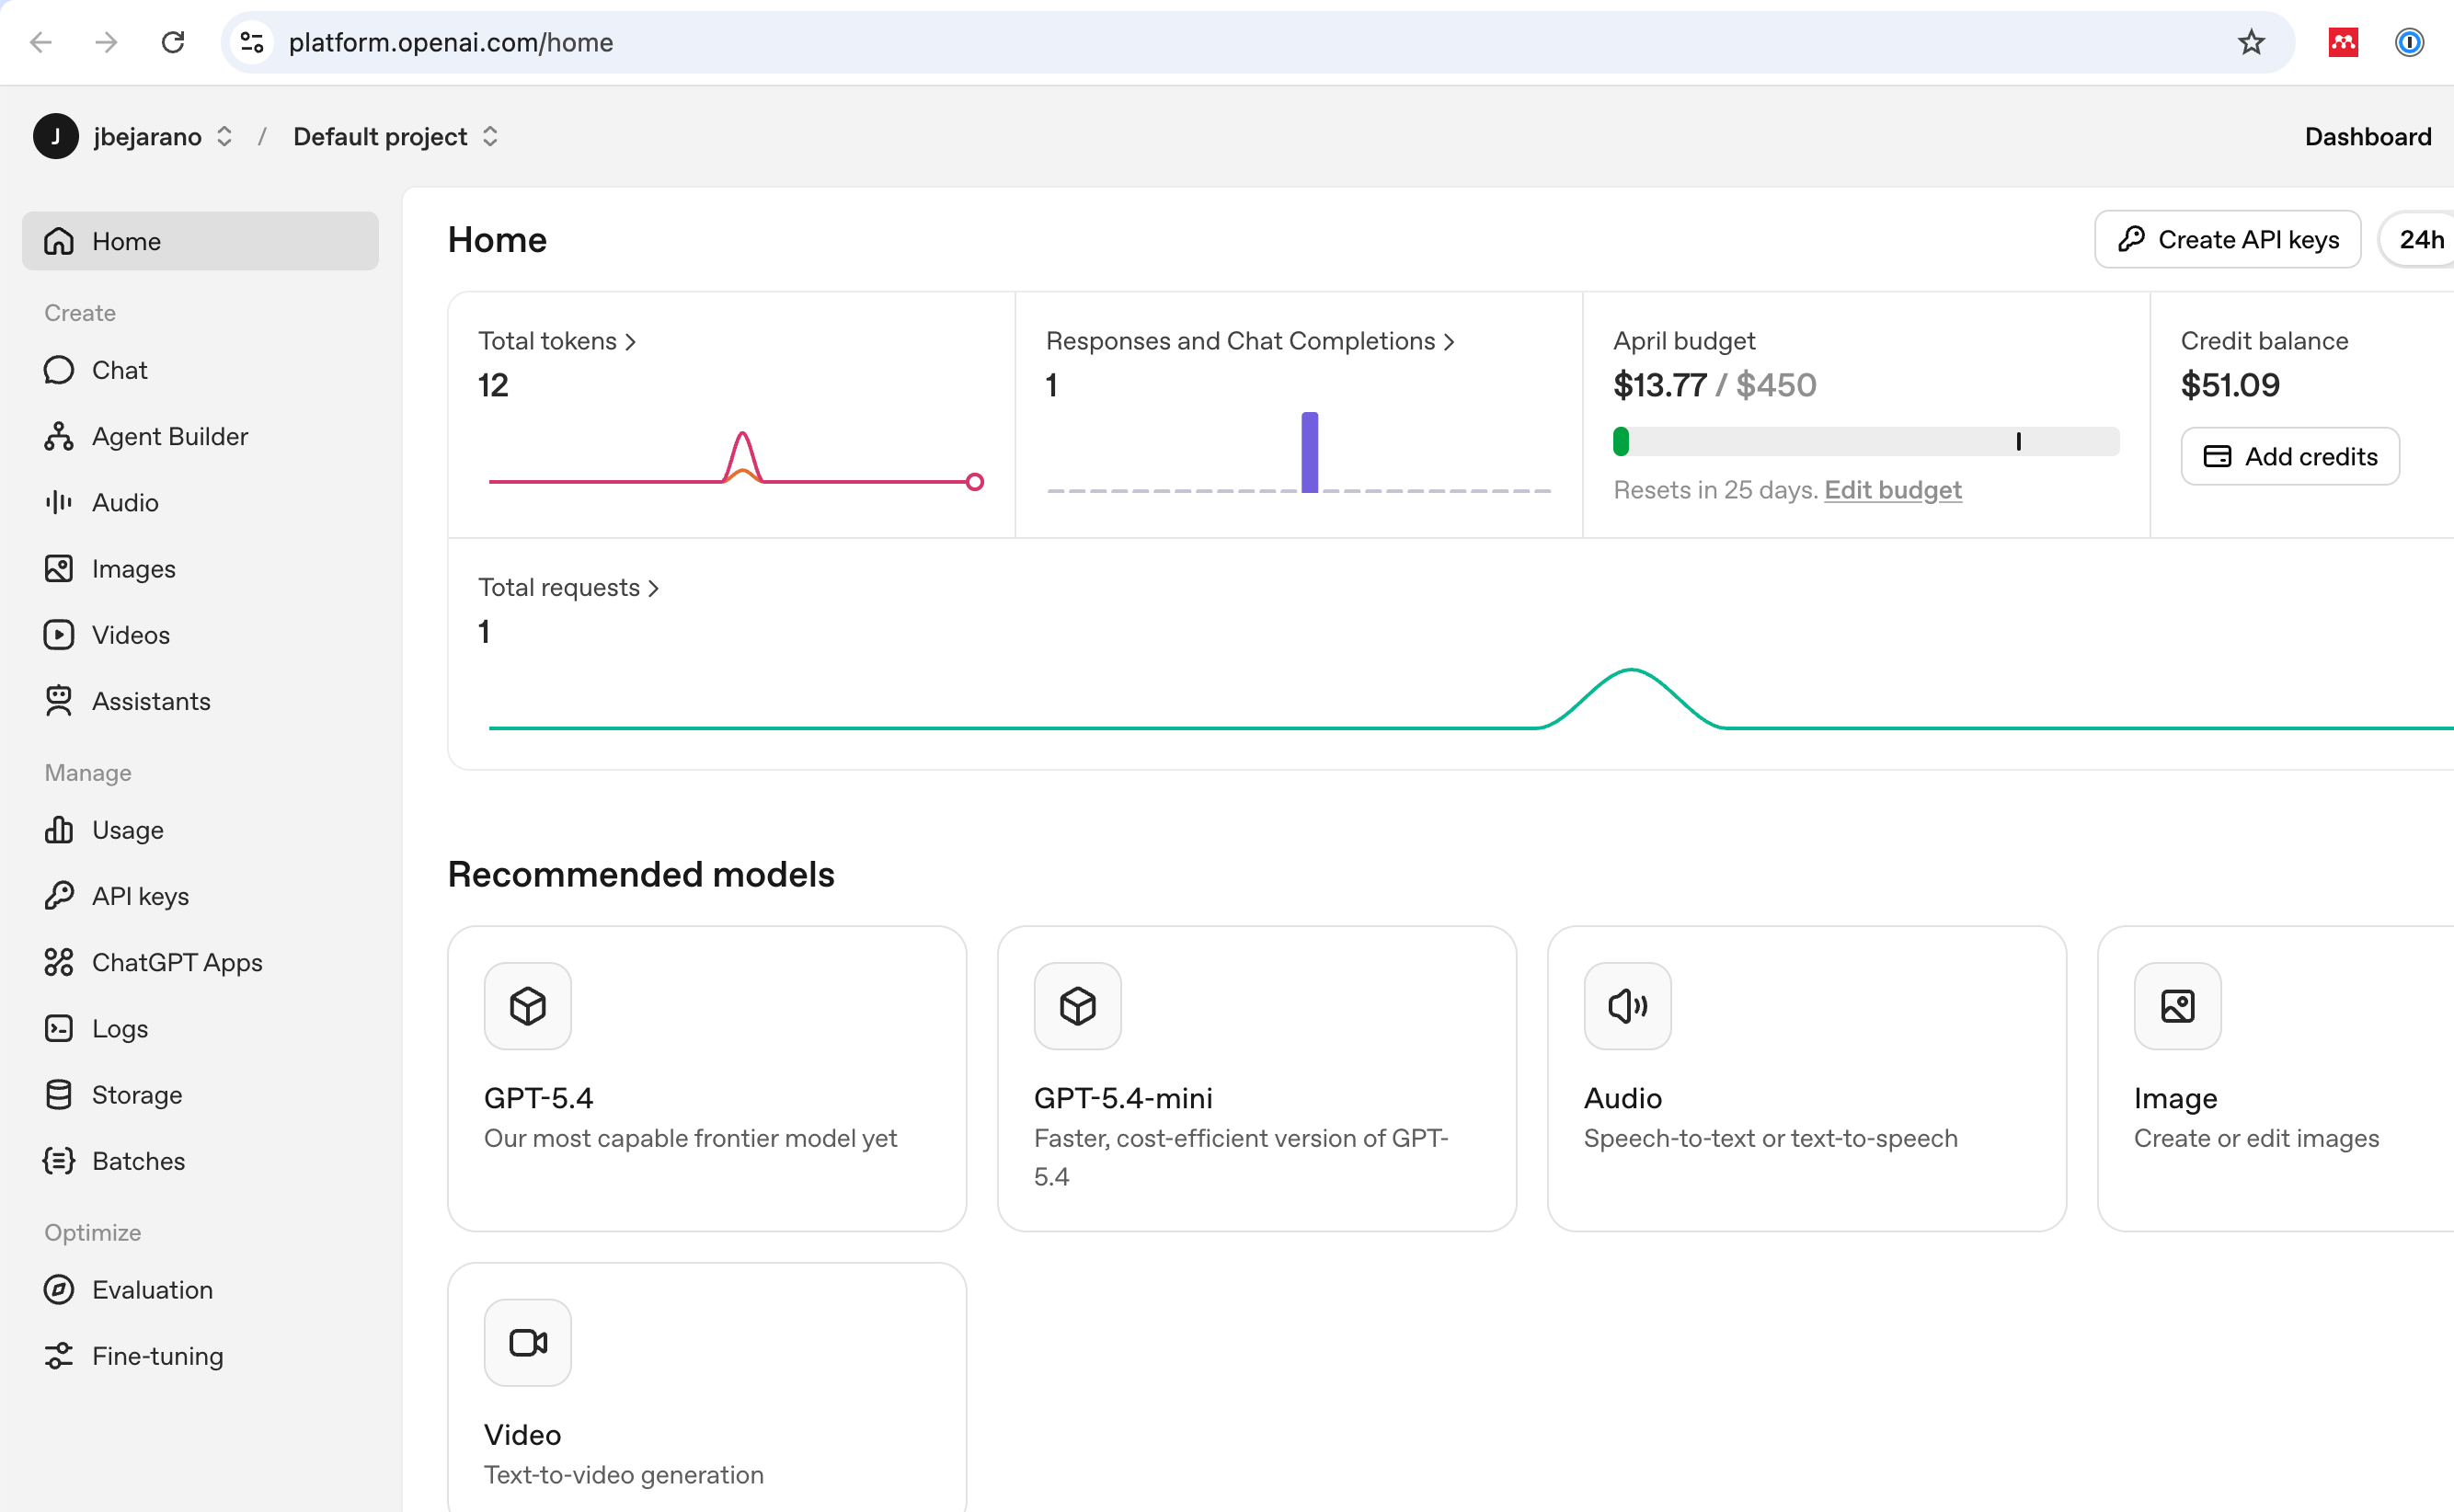Click the Create API keys button
Screen dimensions: 2454x1512
click(x=2227, y=240)
